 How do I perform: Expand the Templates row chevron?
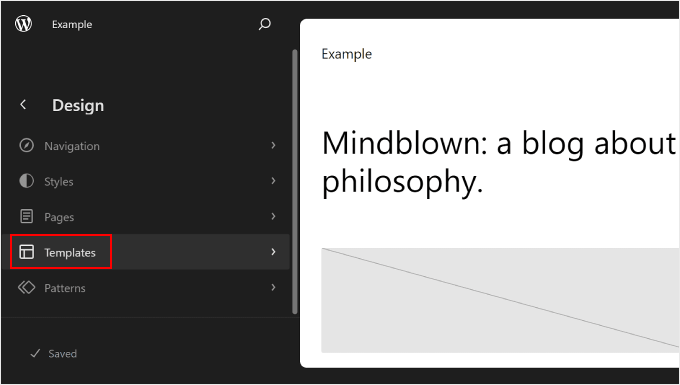point(273,251)
